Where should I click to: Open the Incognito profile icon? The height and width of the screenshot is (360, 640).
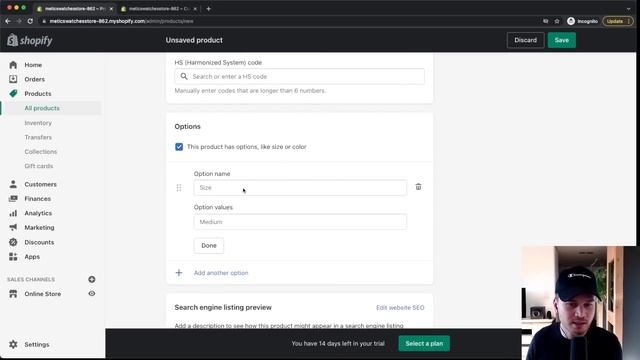pyautogui.click(x=571, y=21)
